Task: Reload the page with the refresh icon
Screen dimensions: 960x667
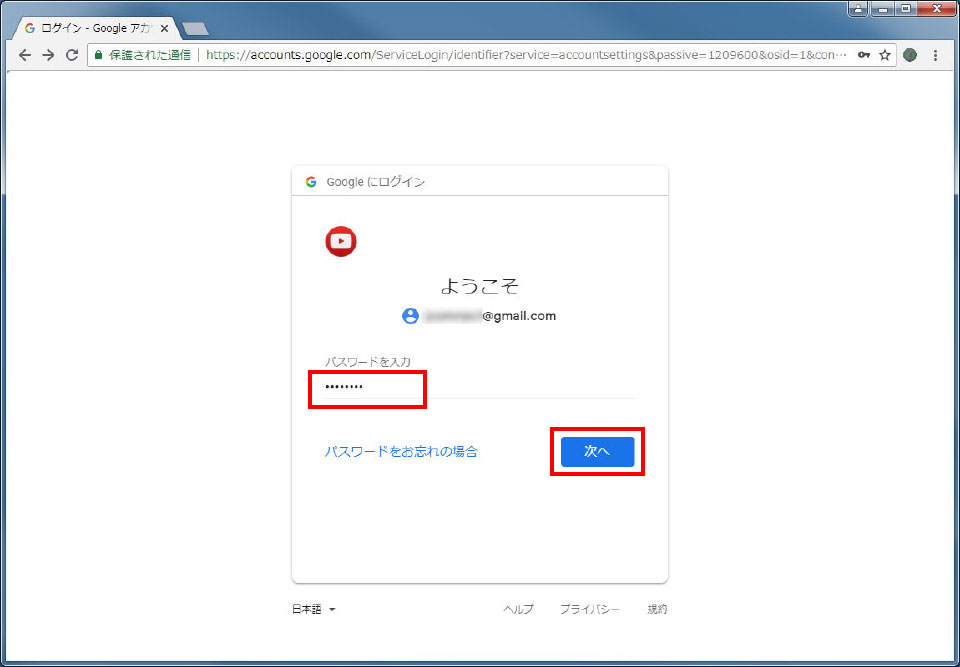Action: [x=72, y=55]
